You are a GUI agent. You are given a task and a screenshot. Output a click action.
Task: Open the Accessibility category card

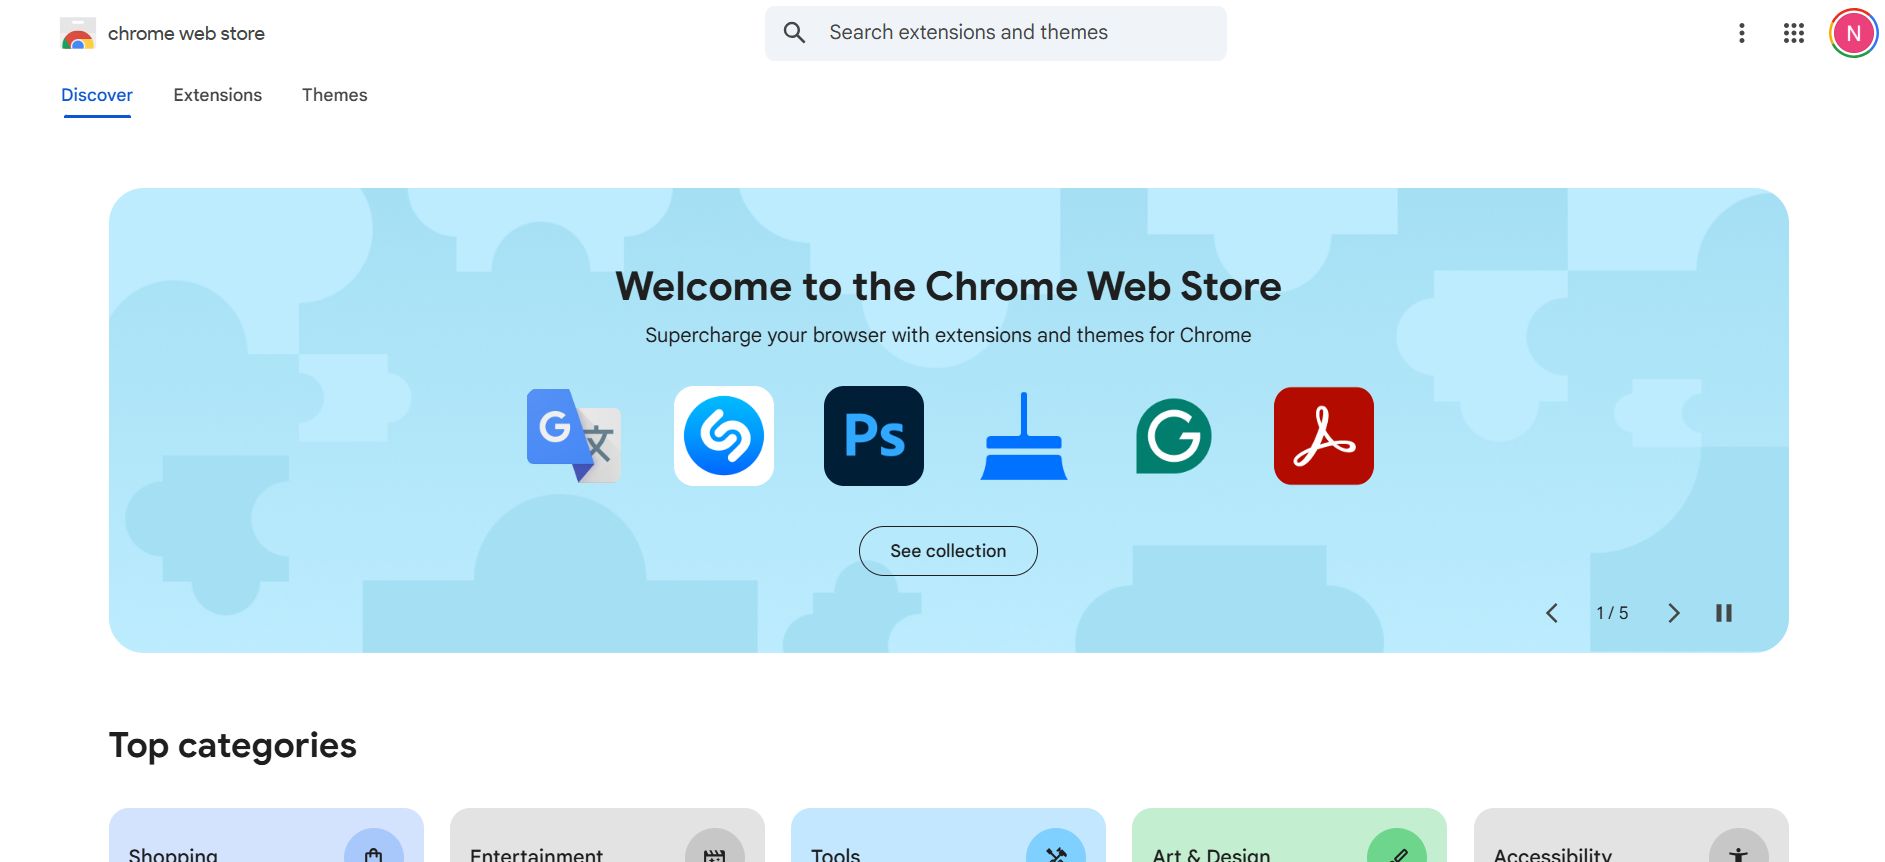1631,836
